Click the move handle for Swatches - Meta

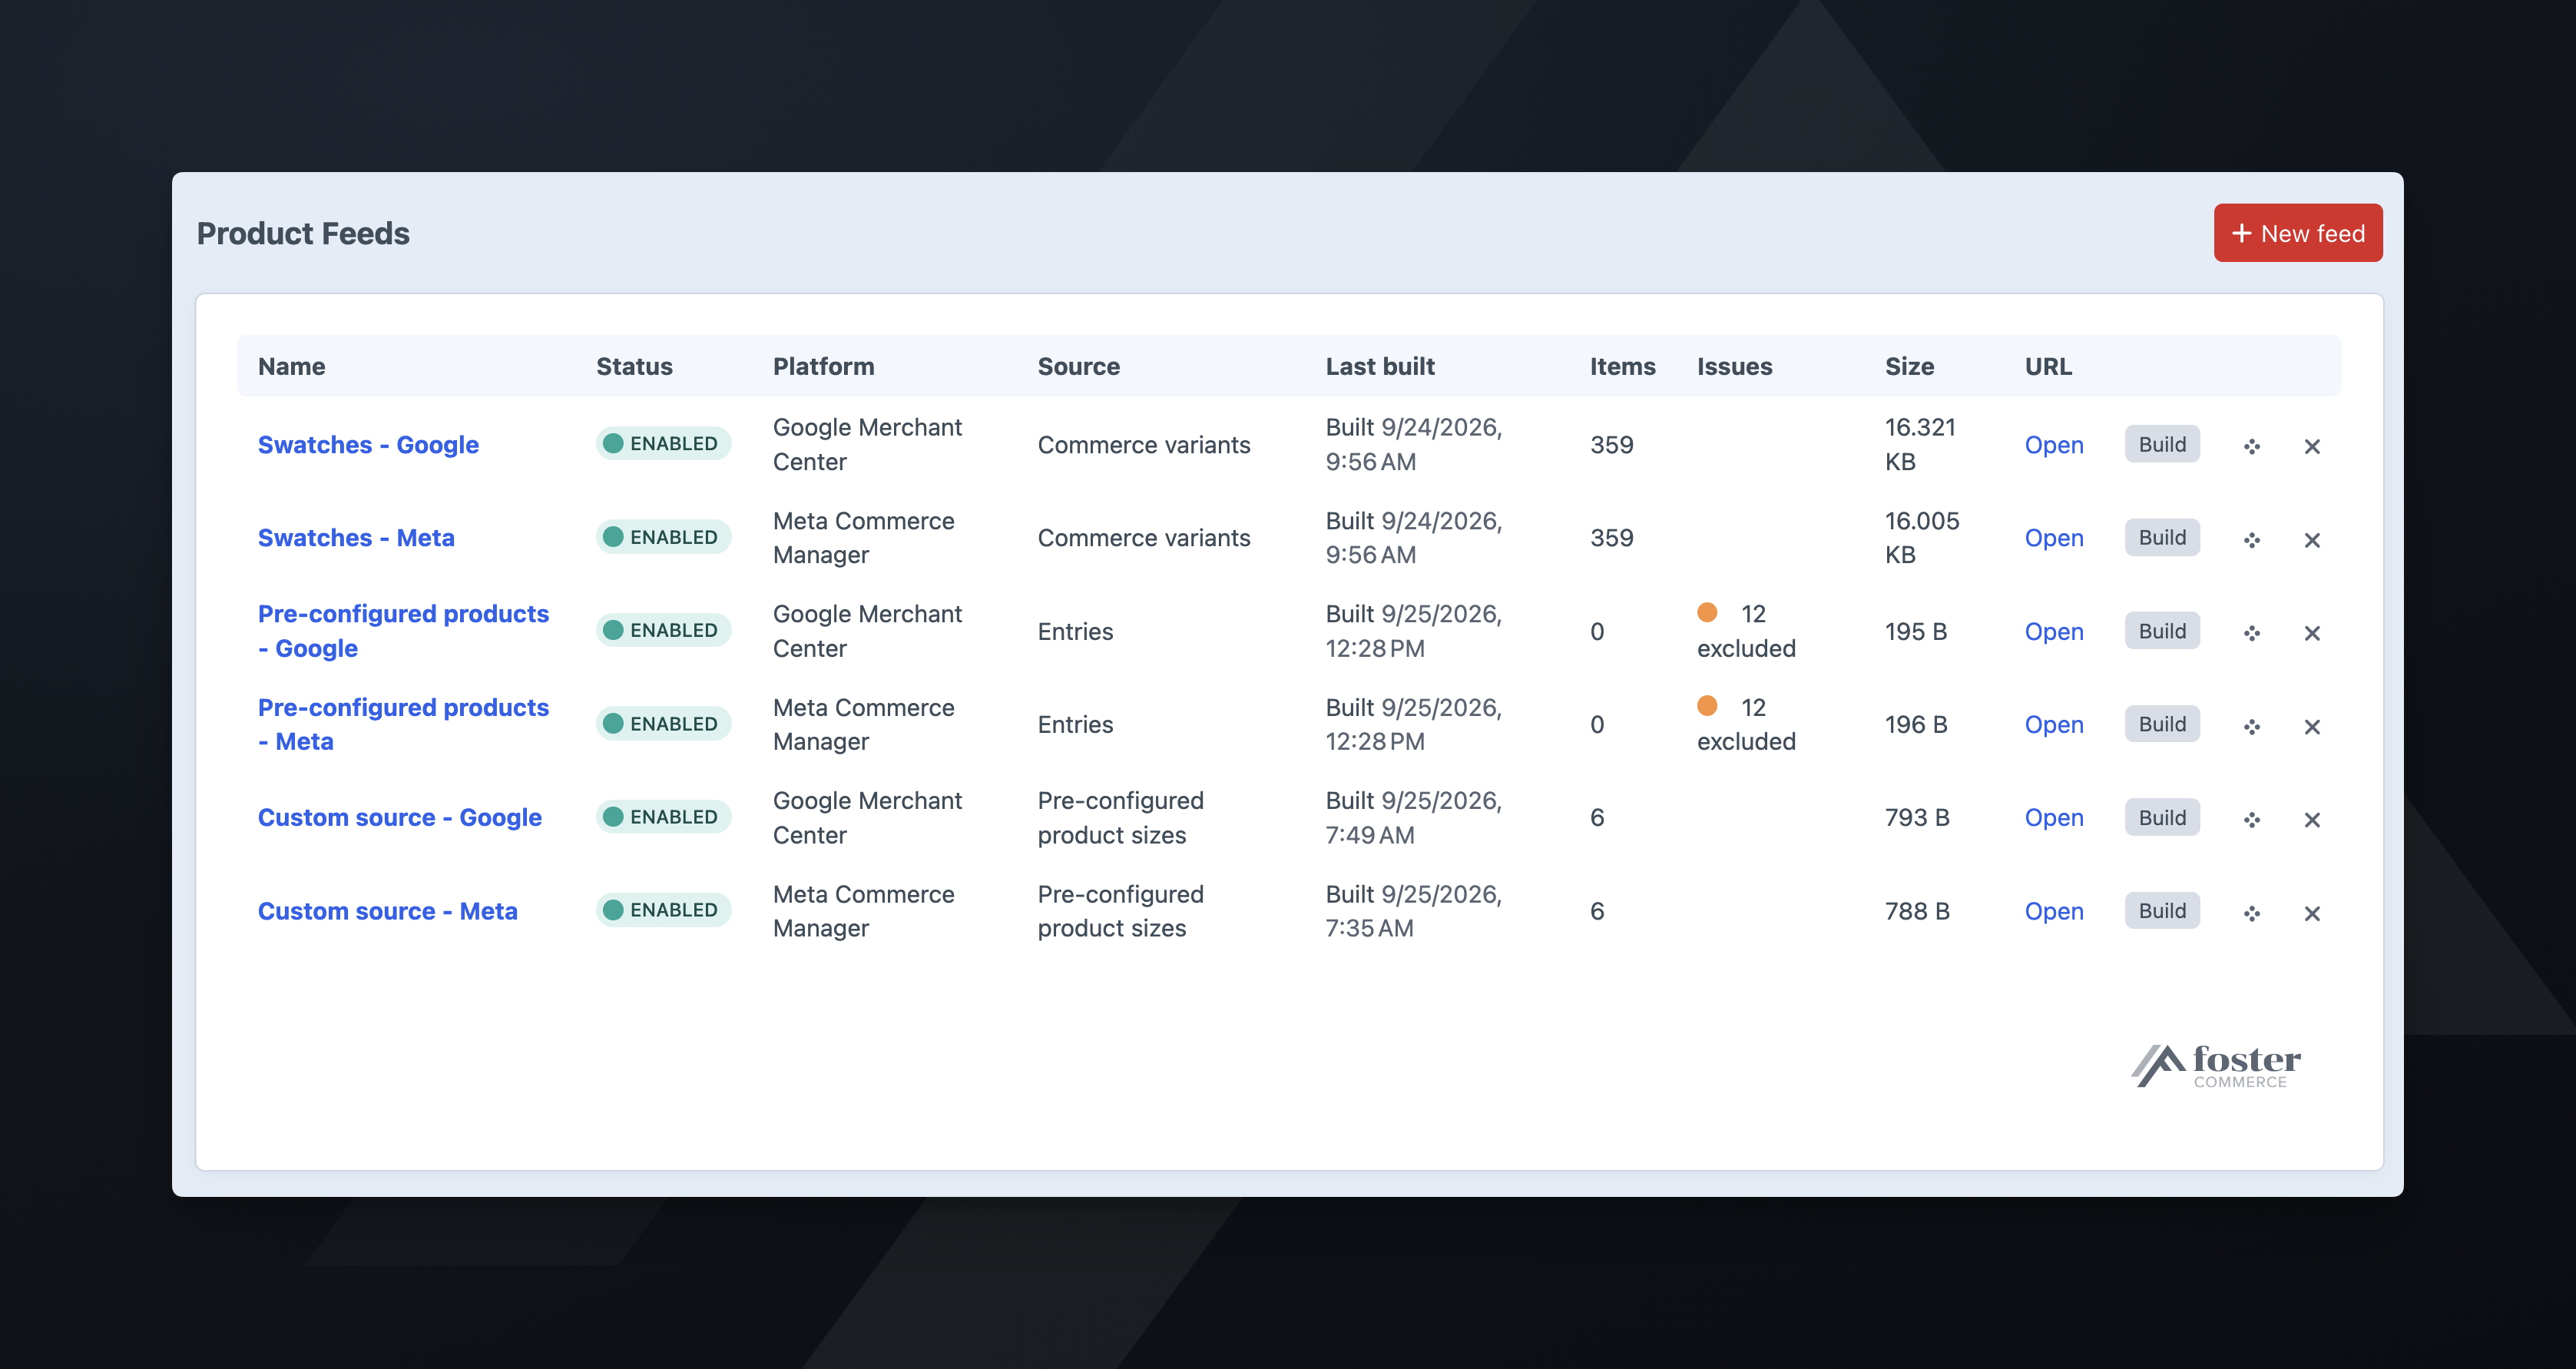click(2251, 540)
